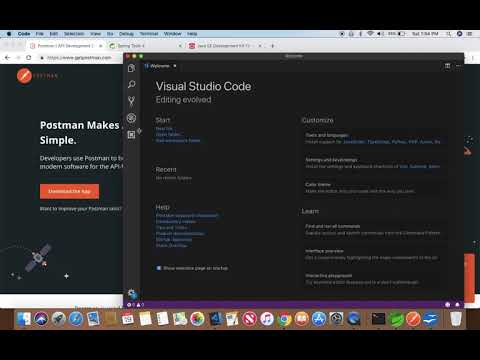This screenshot has width=480, height=360.
Task: Open the Manage gear at activity bar bottom
Action: (x=132, y=294)
